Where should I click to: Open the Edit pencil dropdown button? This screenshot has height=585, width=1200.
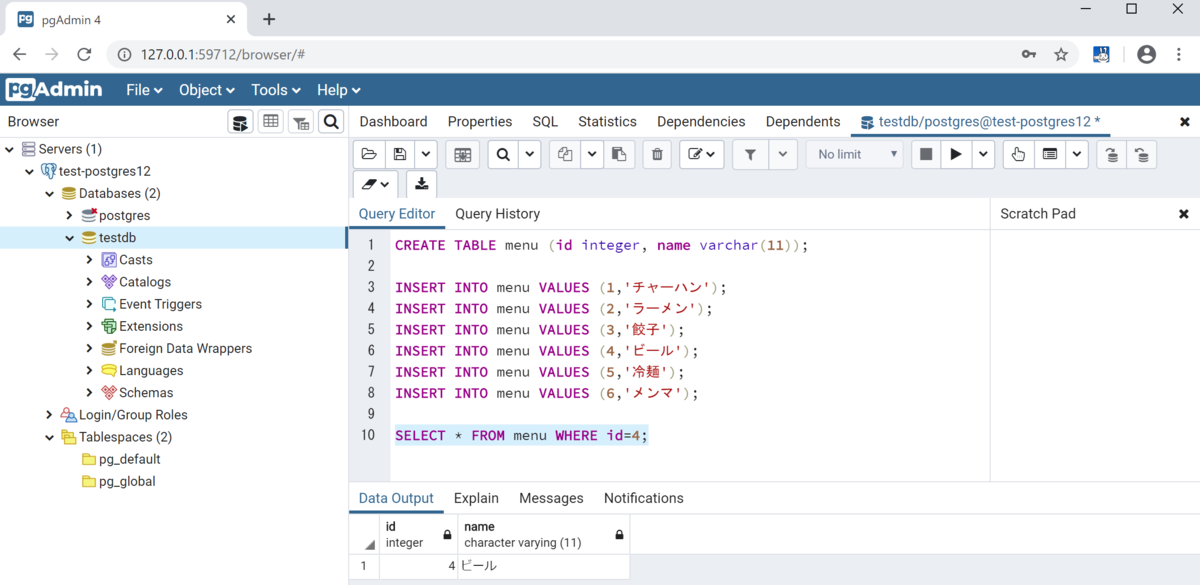(702, 154)
